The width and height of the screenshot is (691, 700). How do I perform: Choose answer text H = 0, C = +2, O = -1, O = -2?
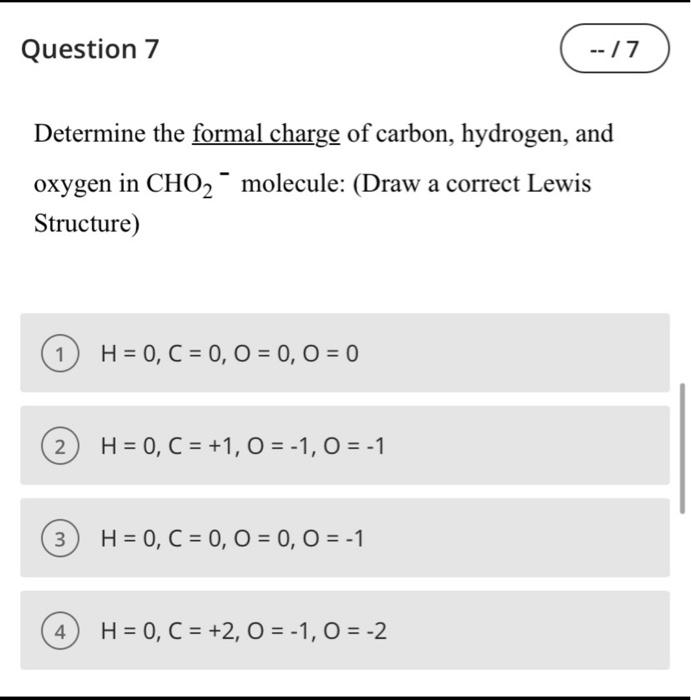[x=244, y=631]
